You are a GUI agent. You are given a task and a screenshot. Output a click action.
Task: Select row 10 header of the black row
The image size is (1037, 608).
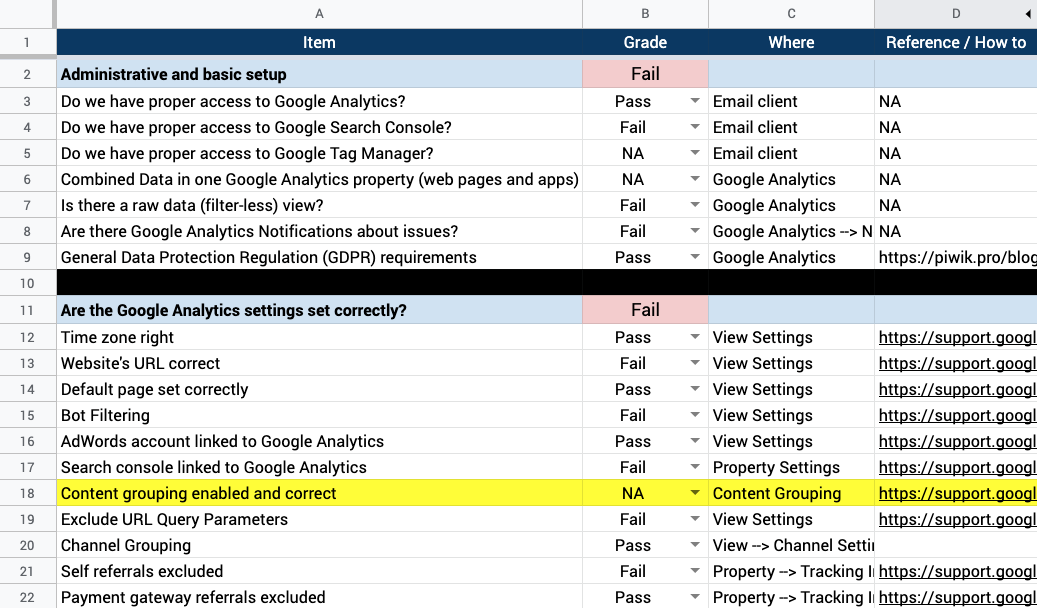27,284
